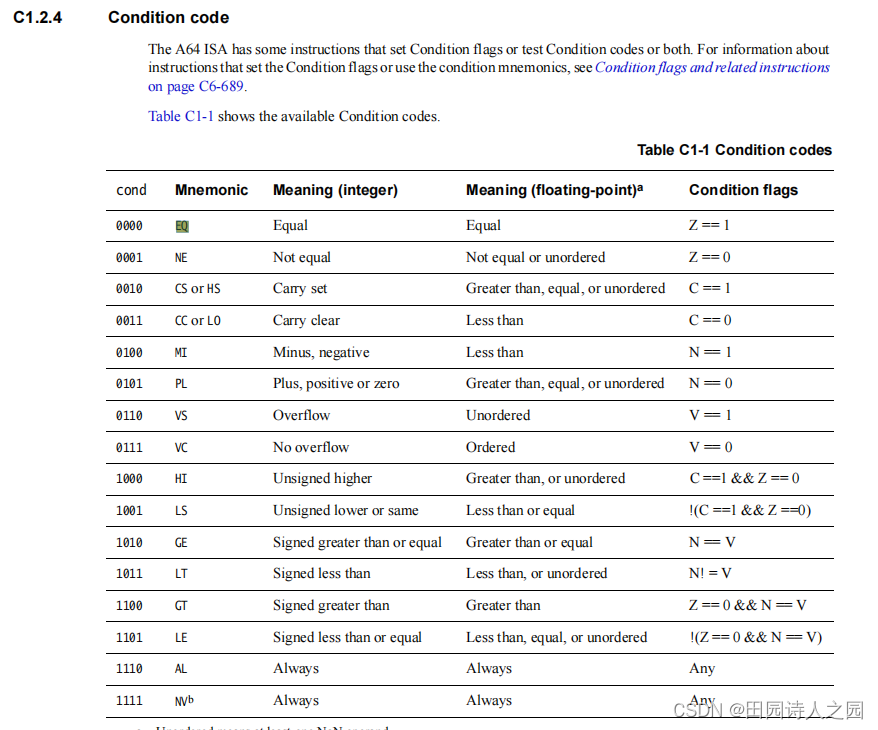
Task: Click the 'V == 1' flags cell
Action: click(711, 415)
